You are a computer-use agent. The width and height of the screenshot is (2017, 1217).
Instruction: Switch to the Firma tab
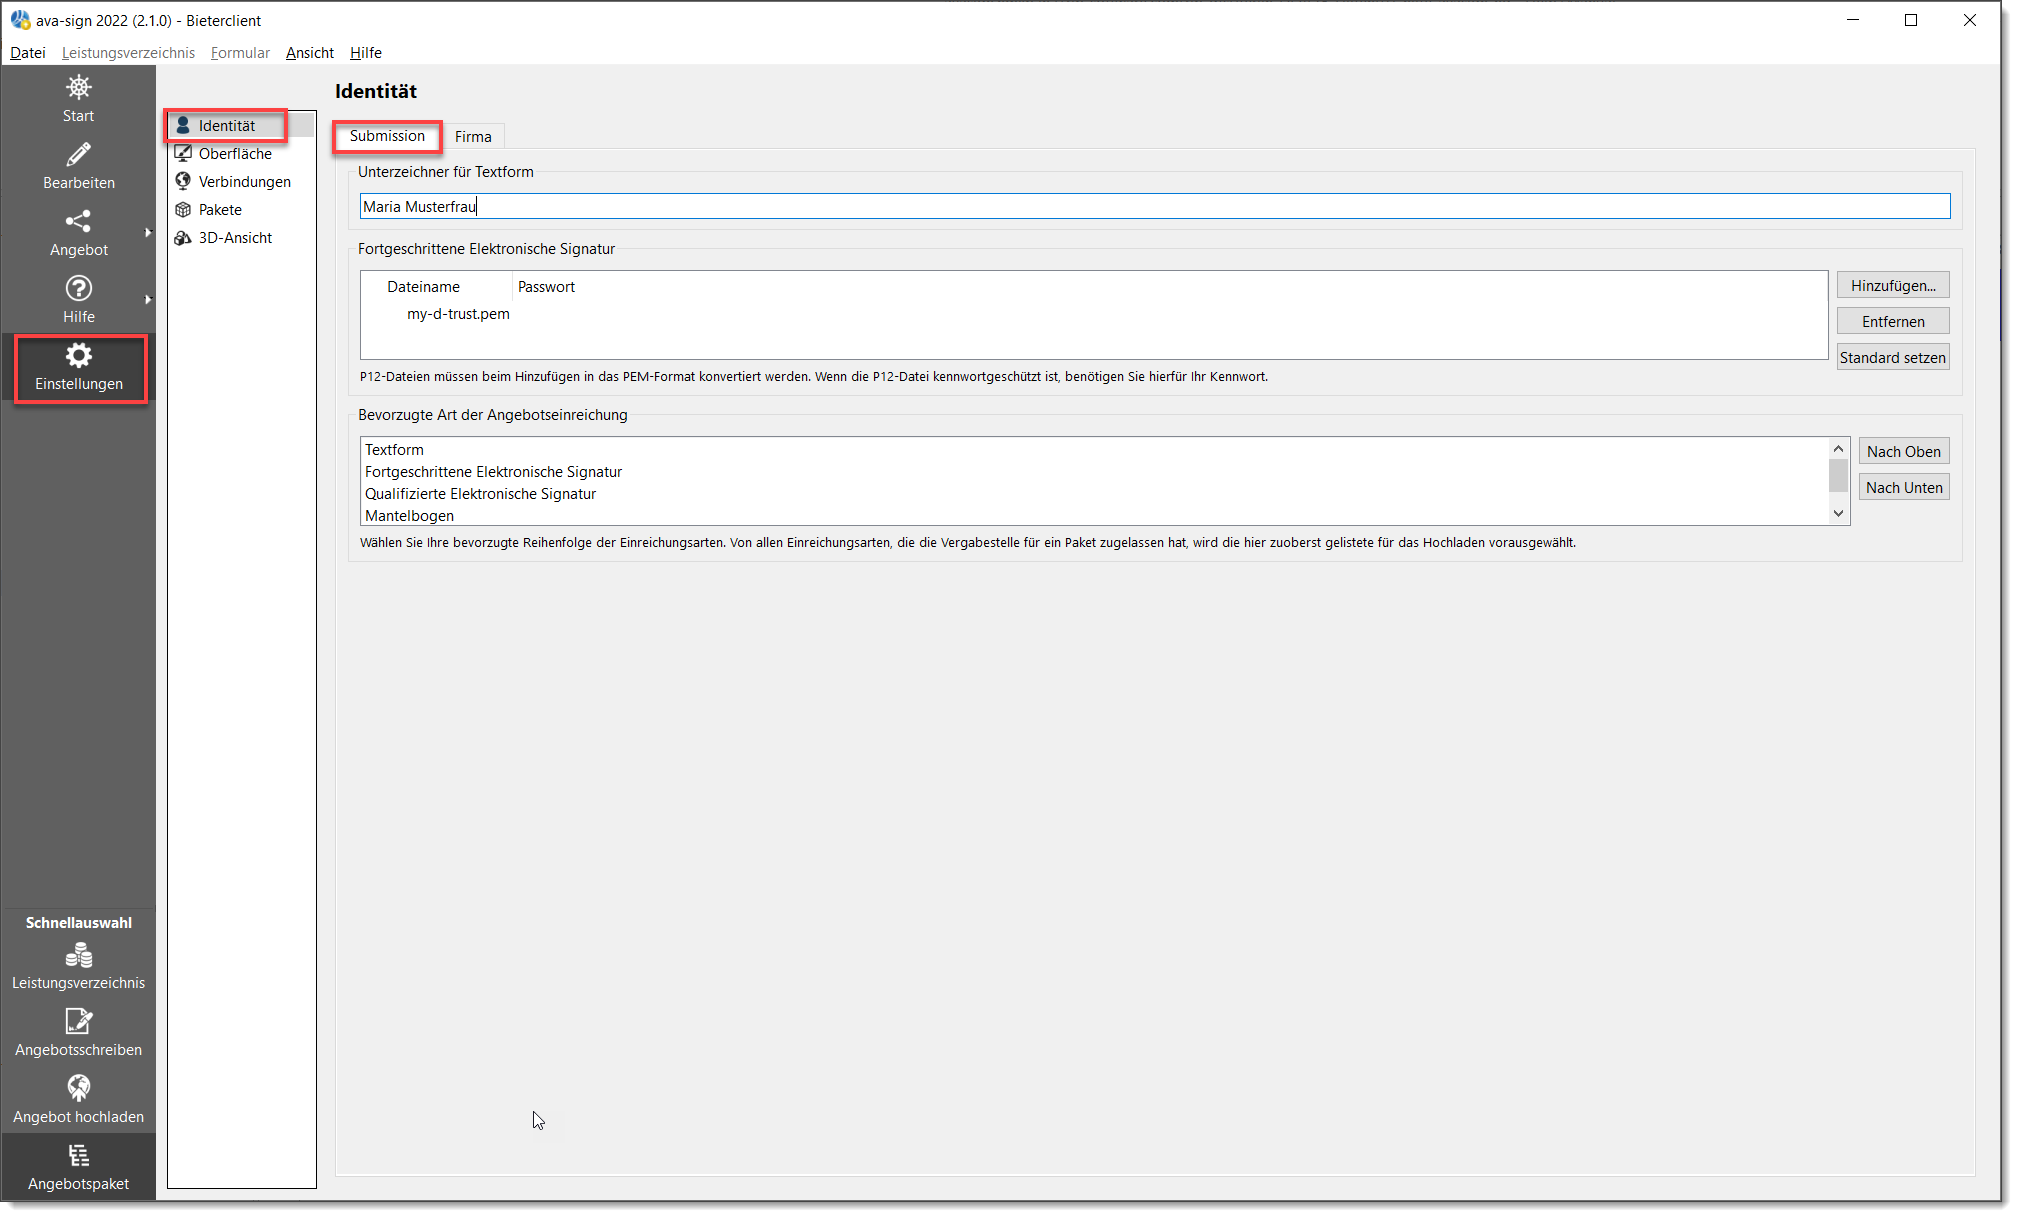click(473, 137)
